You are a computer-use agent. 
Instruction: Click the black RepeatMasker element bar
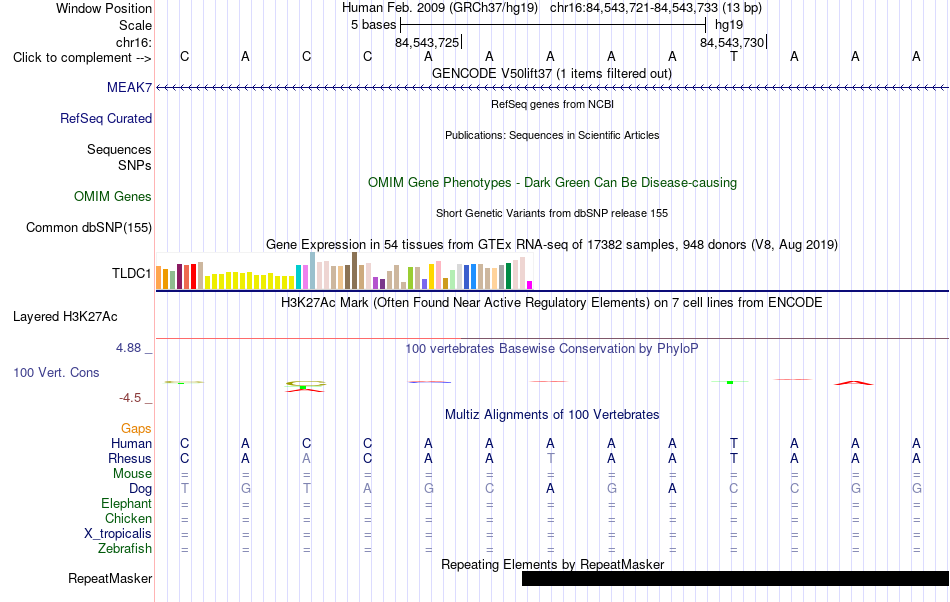pos(736,578)
